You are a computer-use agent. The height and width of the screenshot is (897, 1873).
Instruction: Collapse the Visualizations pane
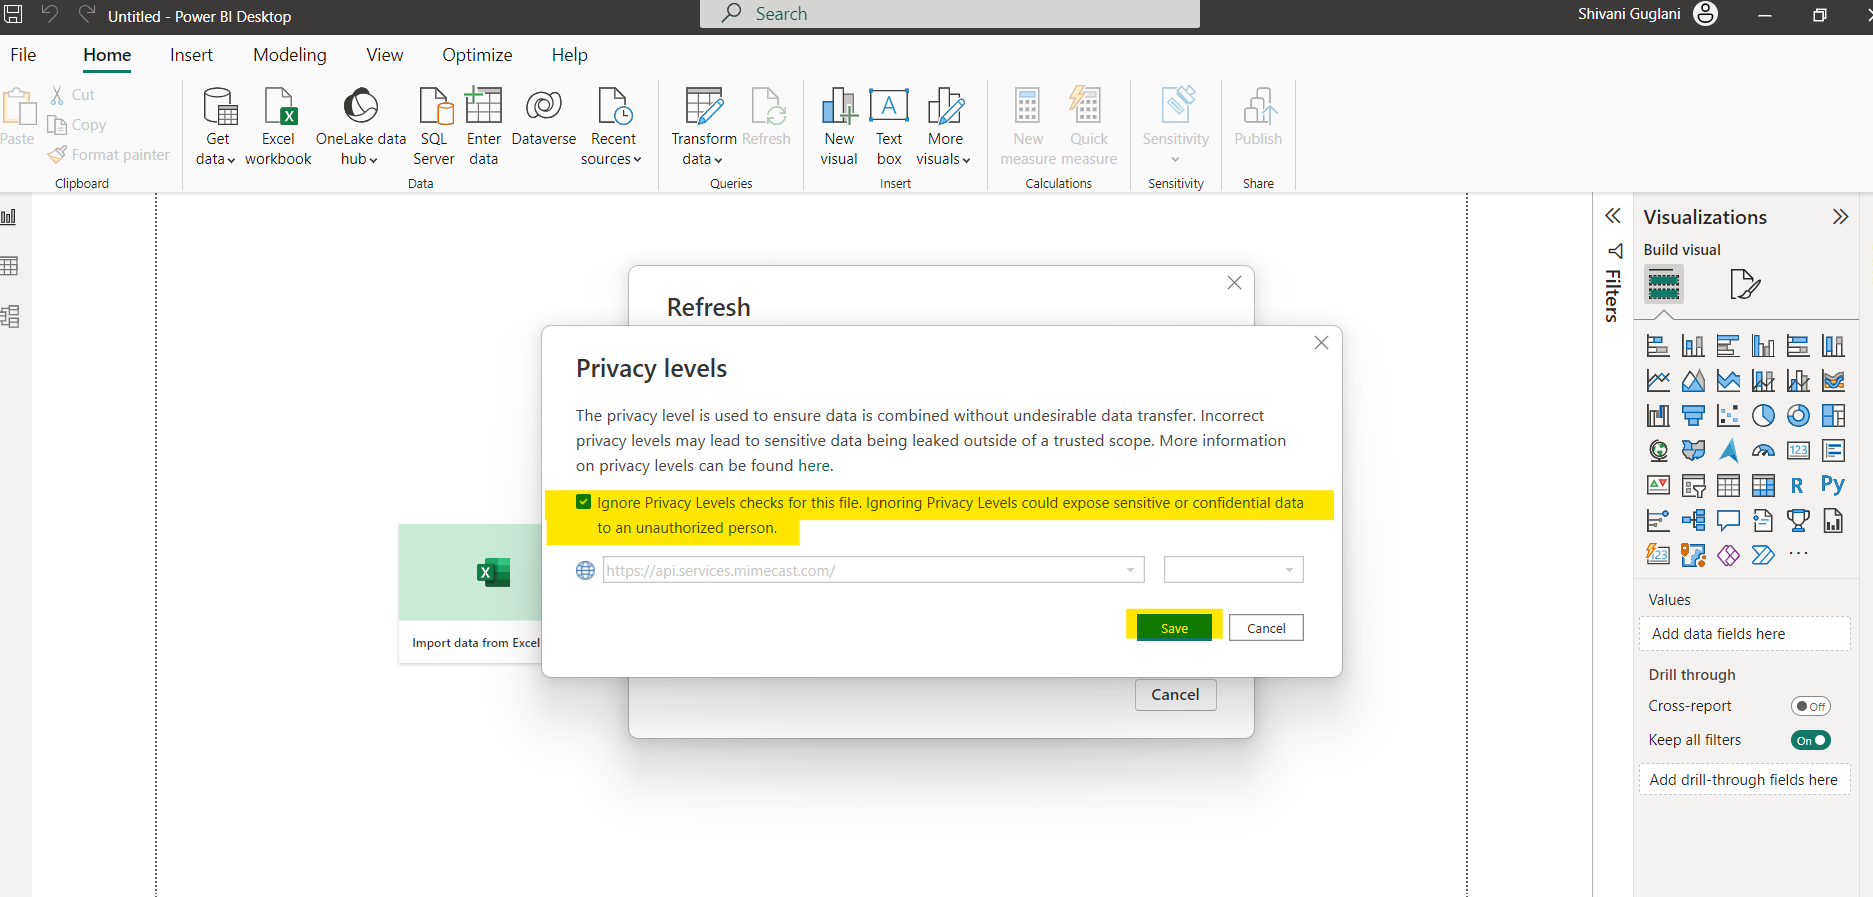[x=1839, y=217]
